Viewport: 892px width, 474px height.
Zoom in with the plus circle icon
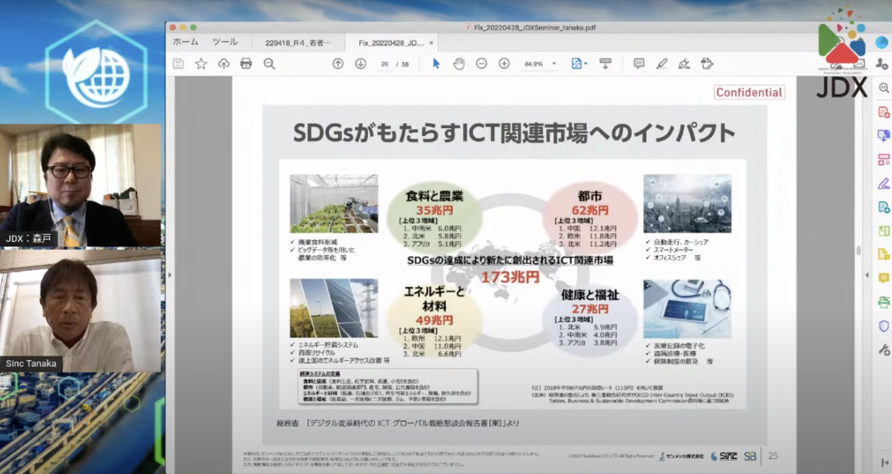pos(504,64)
